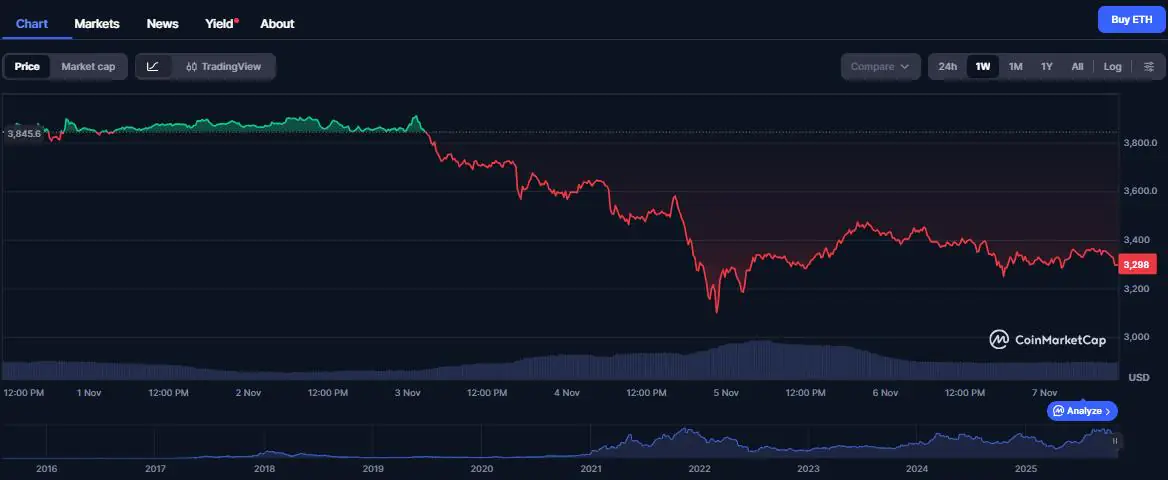The height and width of the screenshot is (480, 1168).
Task: Click the 3,000 price axis label
Action: [x=1137, y=337]
